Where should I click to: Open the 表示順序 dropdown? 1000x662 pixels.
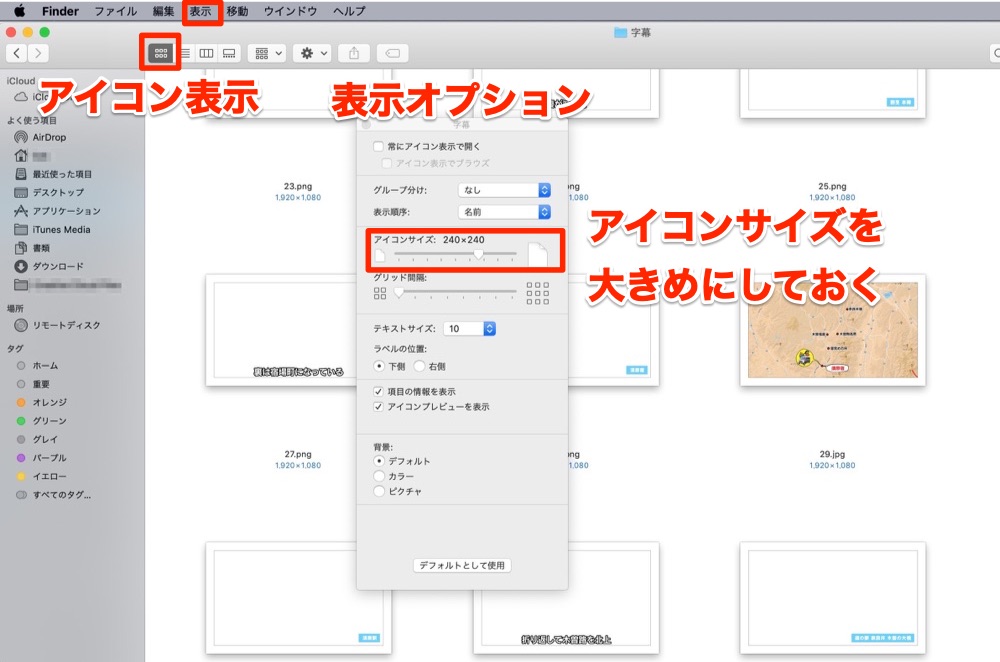point(504,212)
